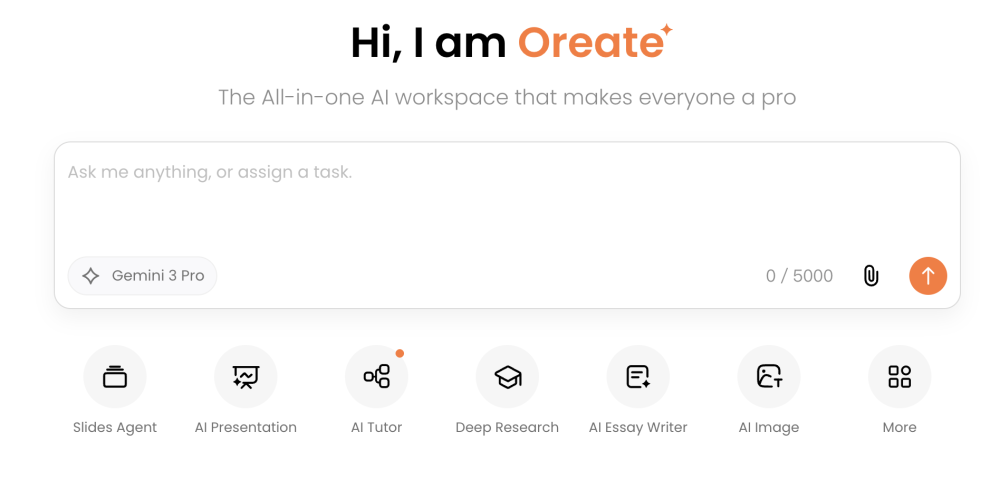The width and height of the screenshot is (1000, 480).
Task: Open the Gemini 3 Pro model selector
Action: pos(142,276)
